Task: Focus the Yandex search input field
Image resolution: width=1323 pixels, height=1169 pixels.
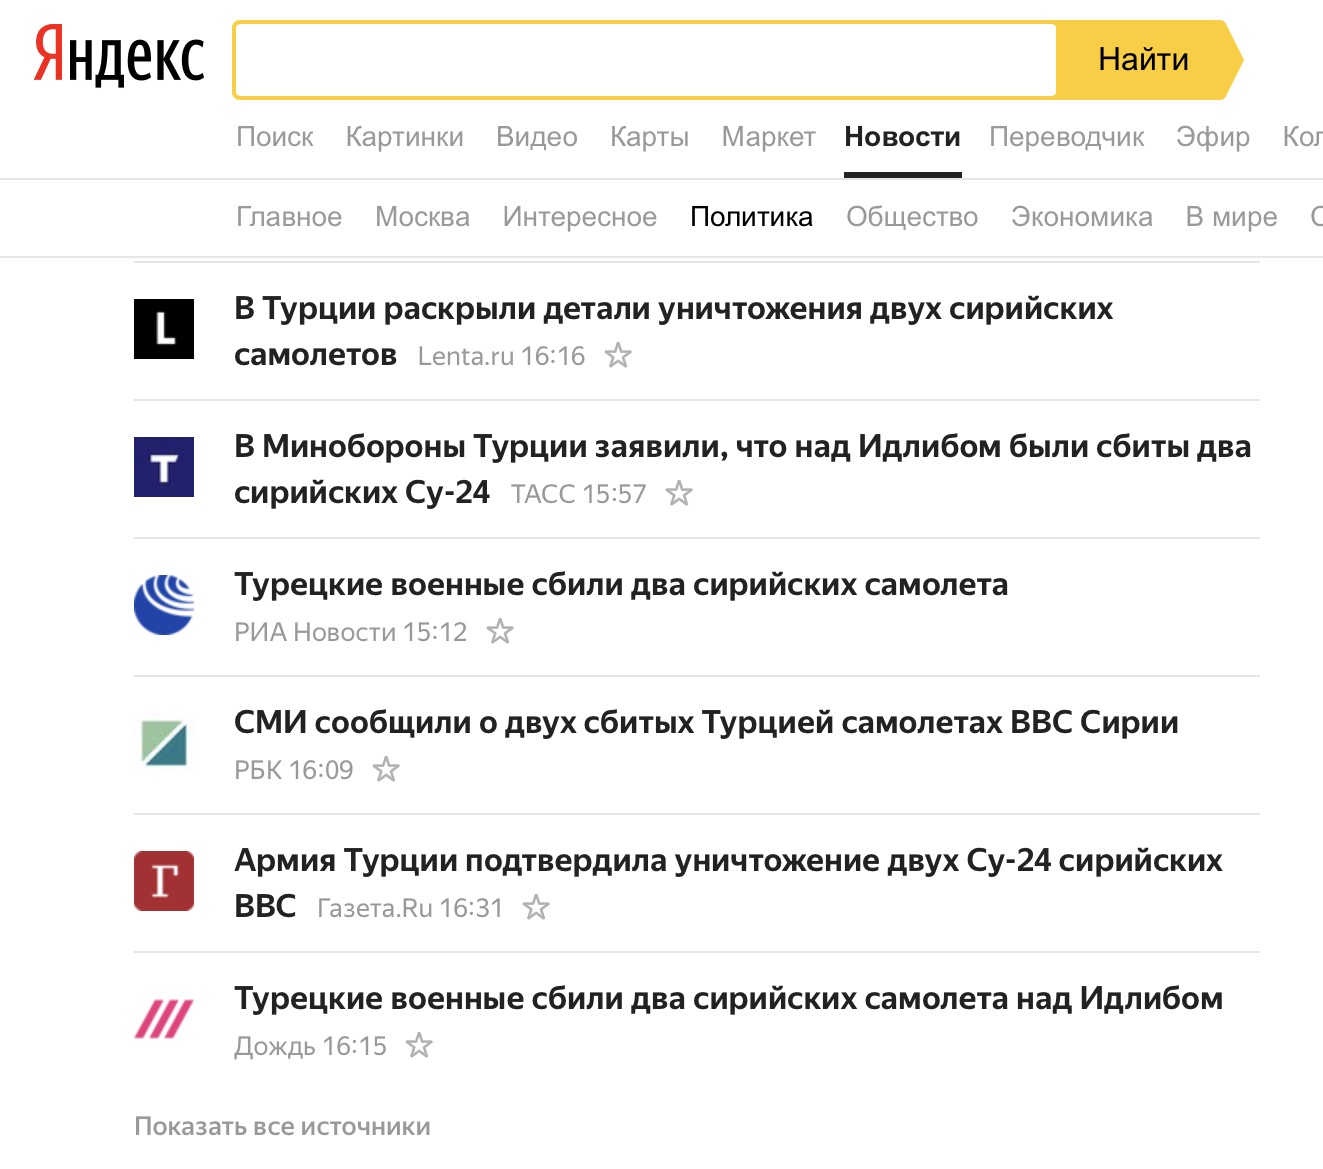Action: (x=646, y=60)
